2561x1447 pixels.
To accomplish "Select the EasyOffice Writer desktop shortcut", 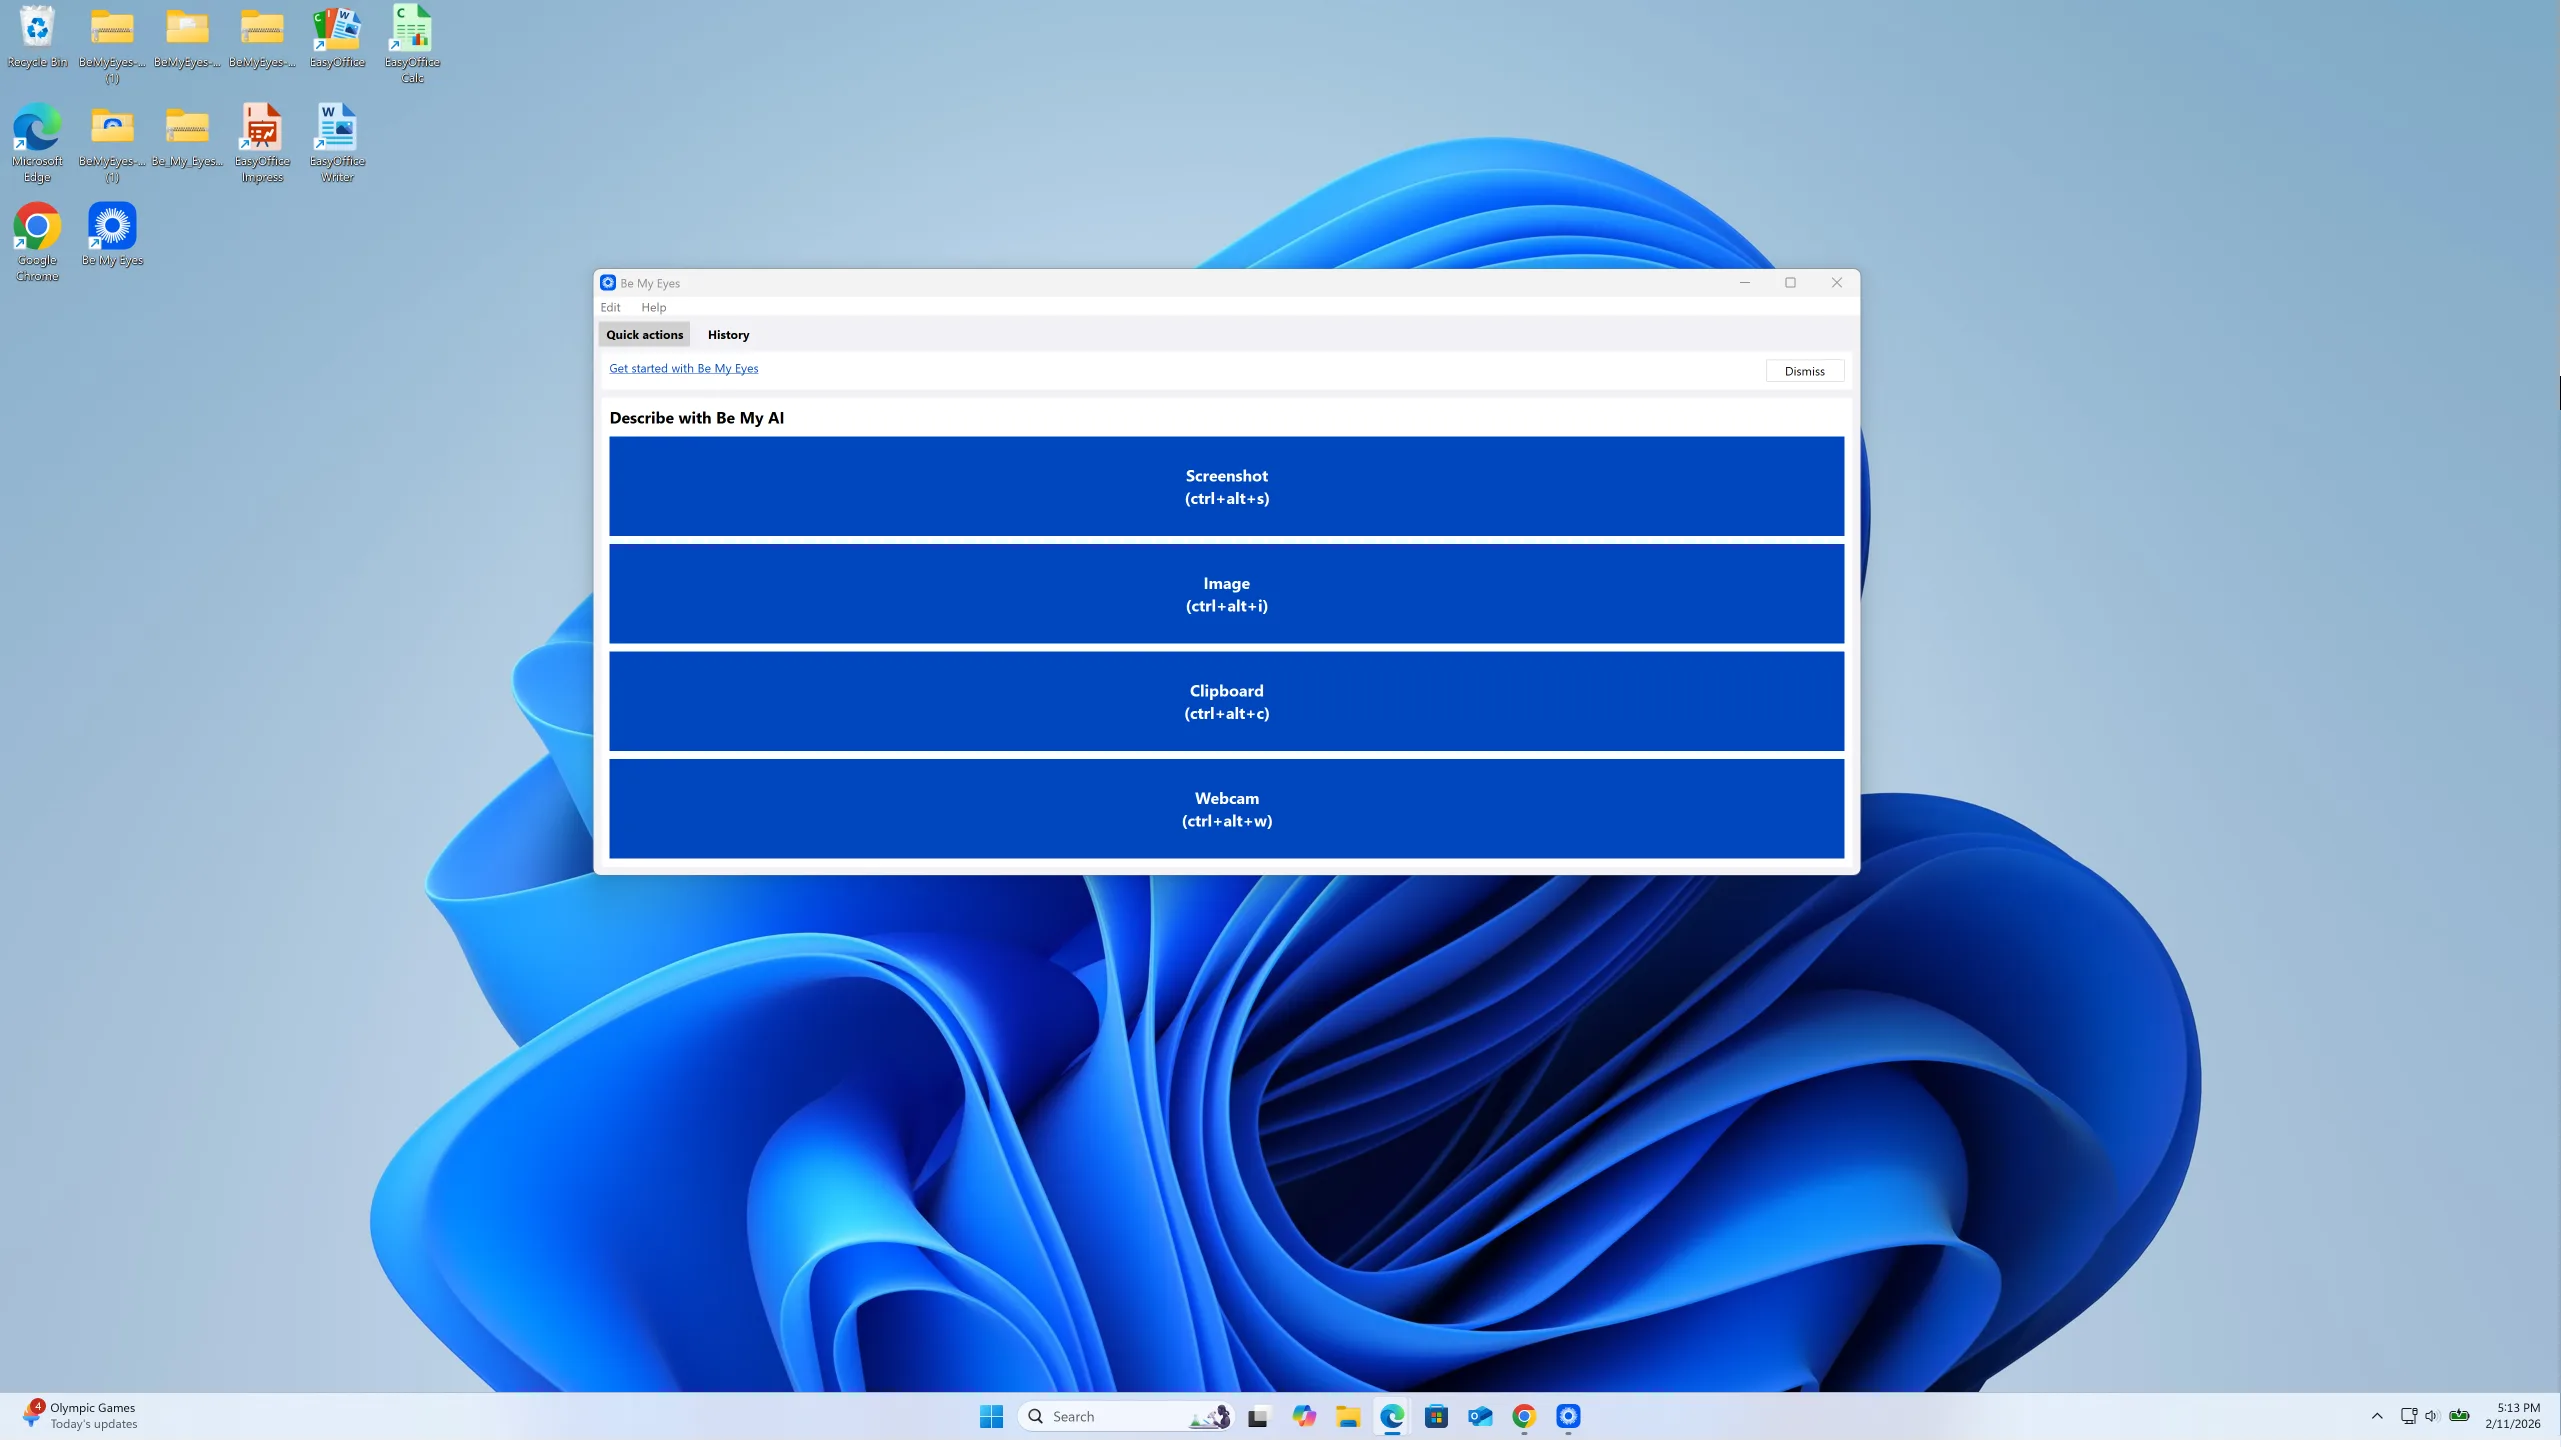I will (x=337, y=144).
